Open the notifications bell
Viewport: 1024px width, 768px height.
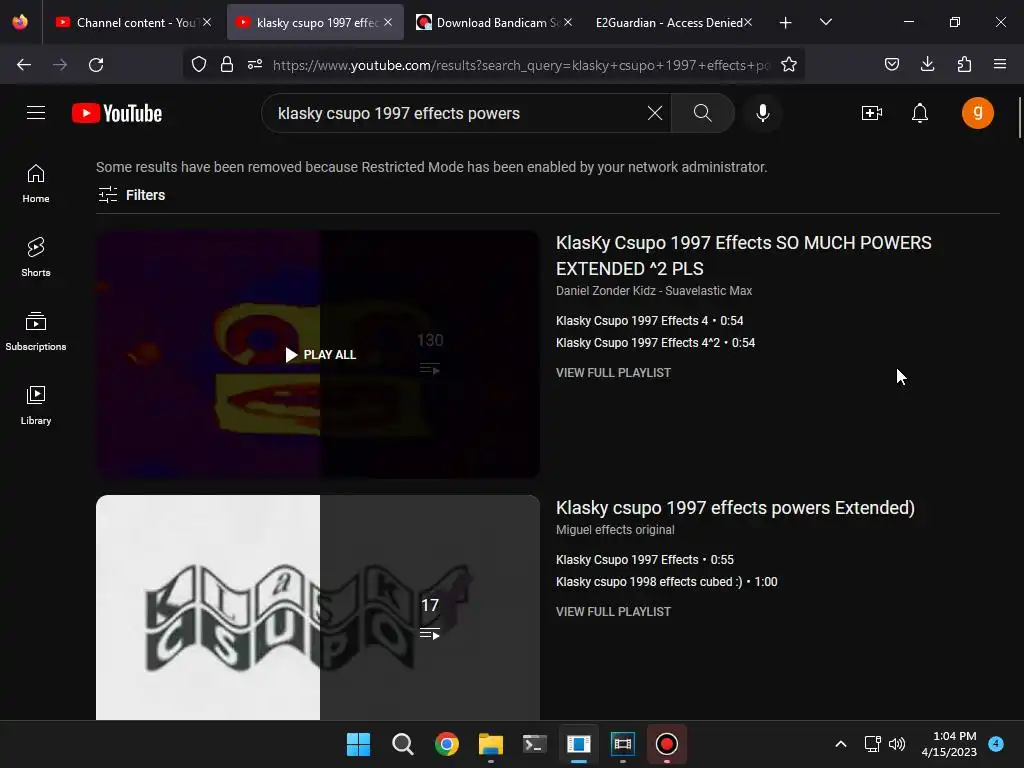click(920, 113)
